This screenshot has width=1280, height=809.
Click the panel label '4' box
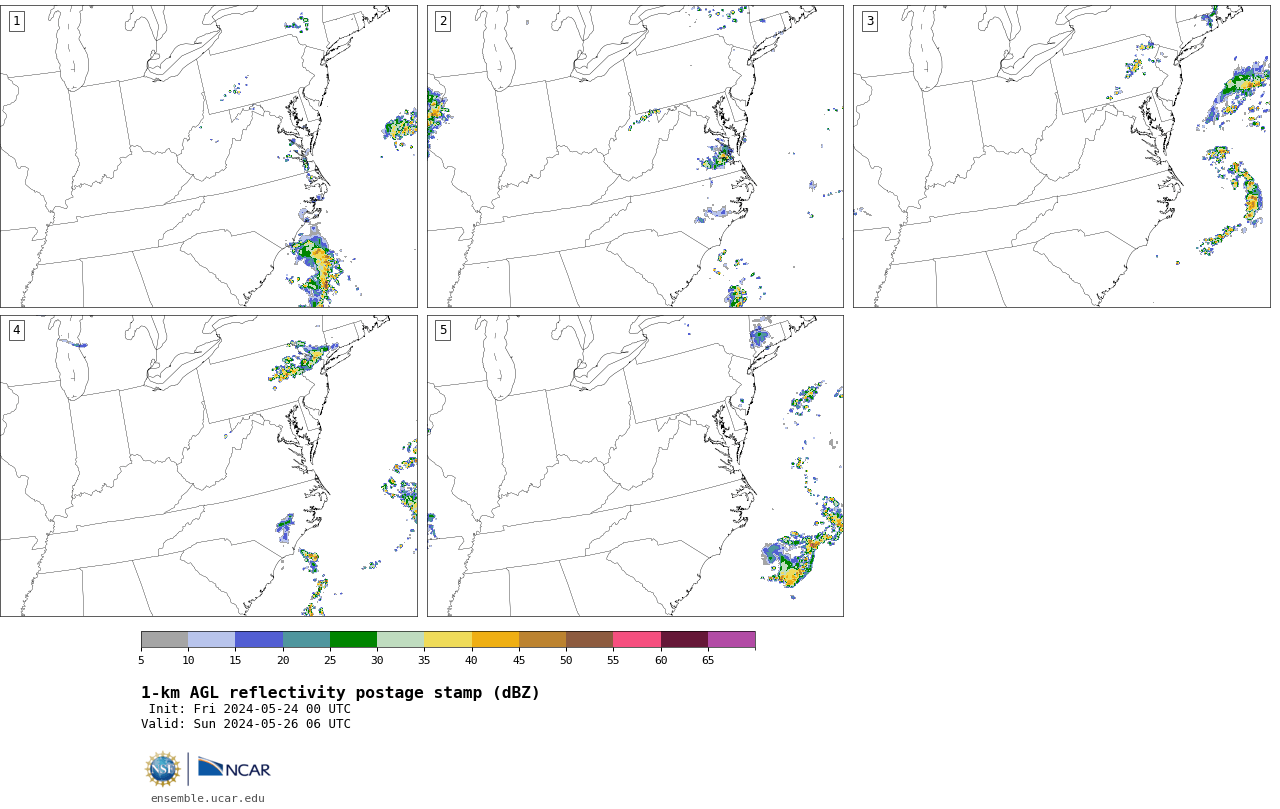(x=16, y=330)
